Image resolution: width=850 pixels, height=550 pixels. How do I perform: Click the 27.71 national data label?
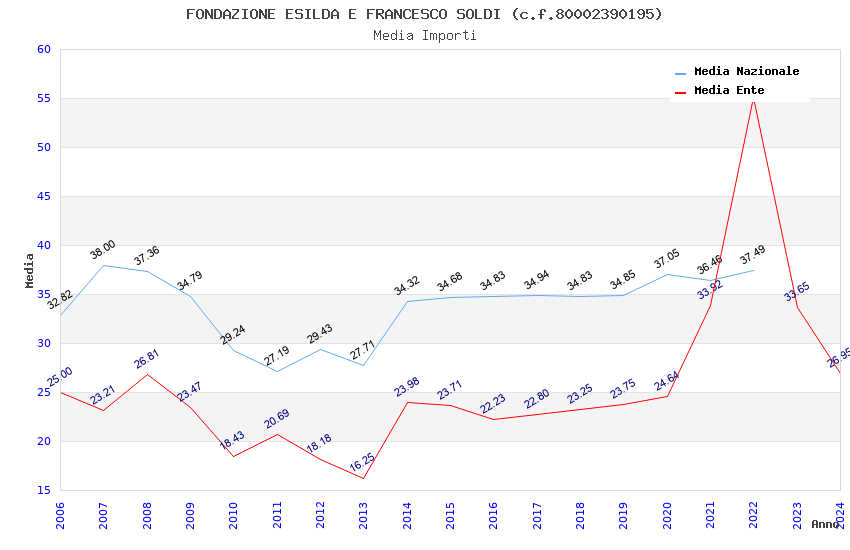[363, 350]
